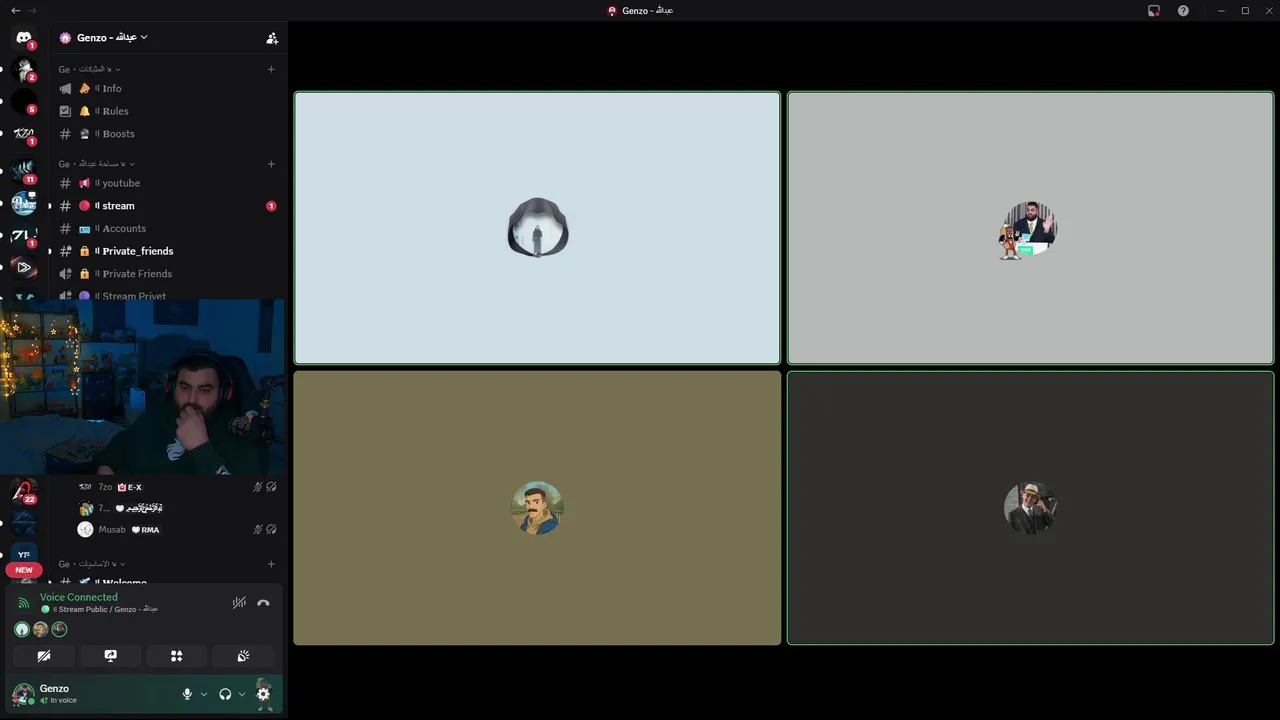Viewport: 1280px width, 720px height.
Task: Click the invite members icon beside server name
Action: (x=272, y=38)
